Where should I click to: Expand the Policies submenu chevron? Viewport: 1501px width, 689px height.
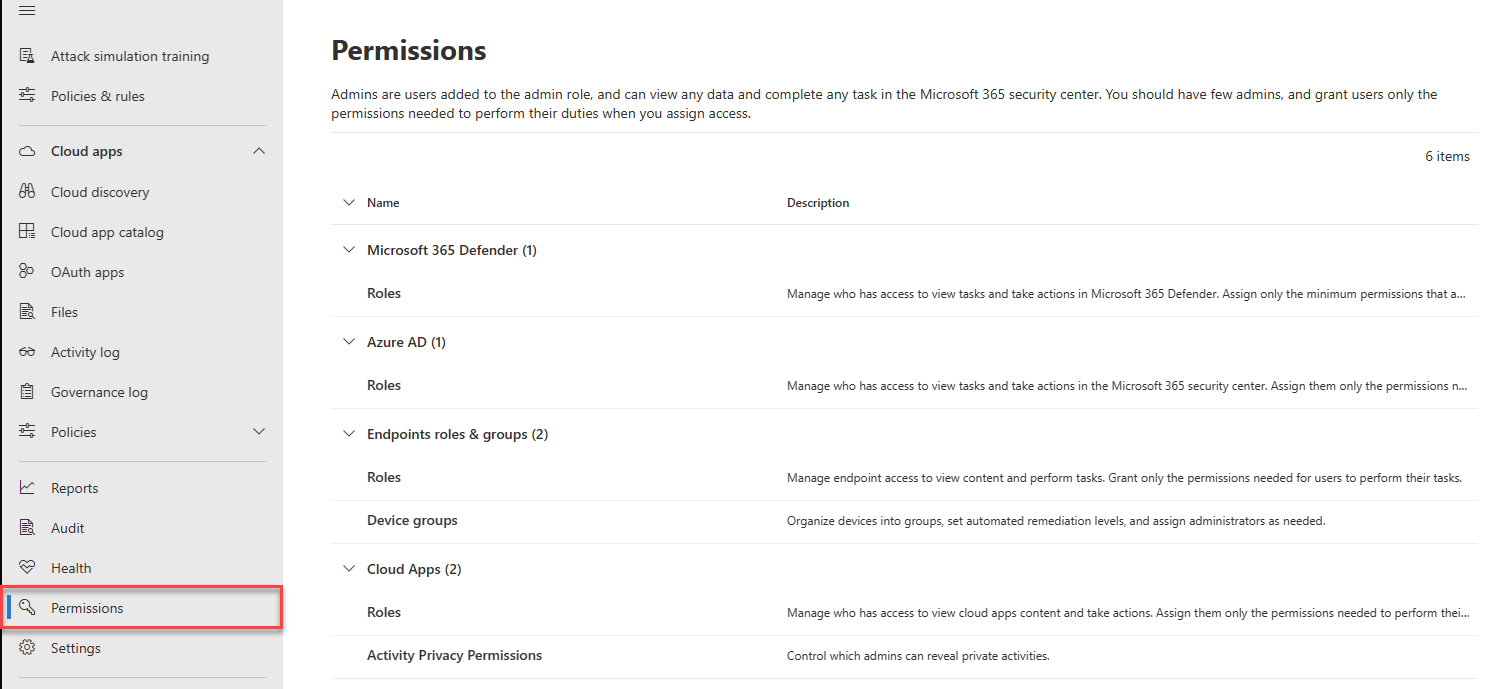(x=259, y=432)
